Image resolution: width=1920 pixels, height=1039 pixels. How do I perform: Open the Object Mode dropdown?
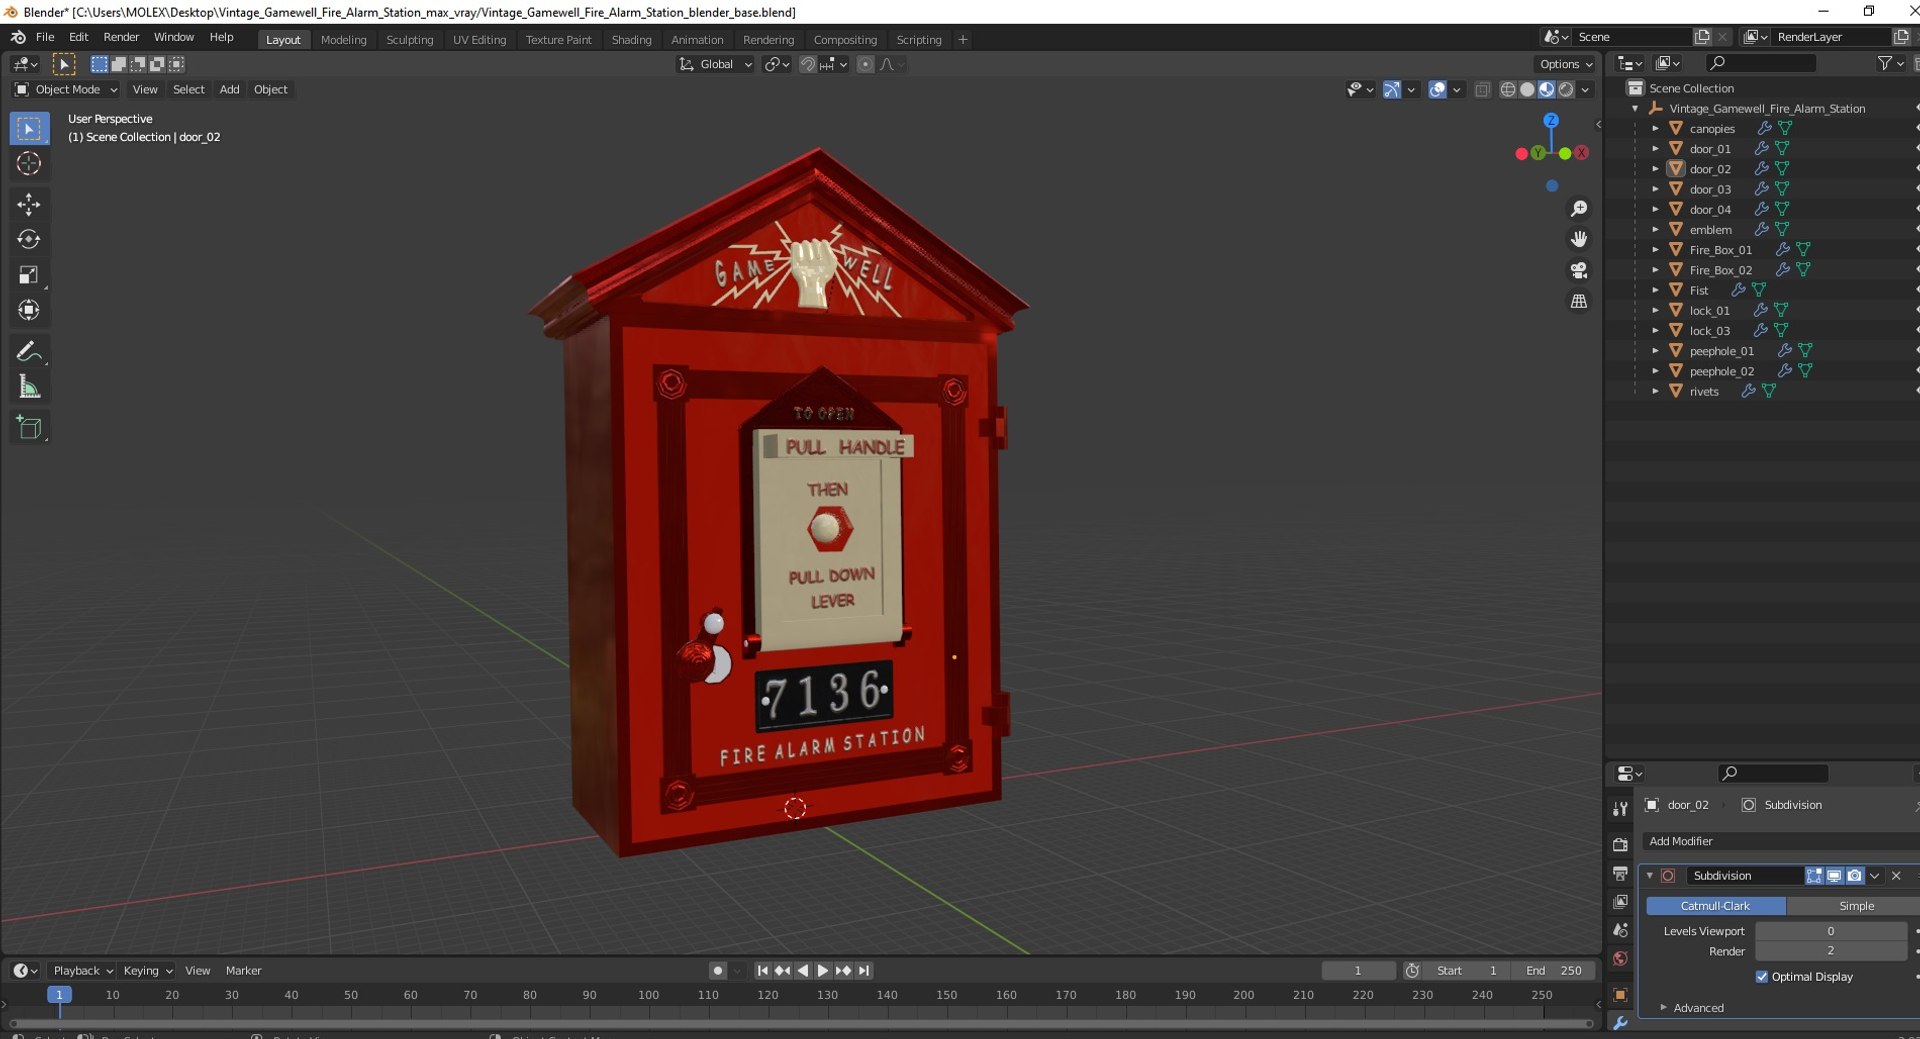tap(66, 90)
